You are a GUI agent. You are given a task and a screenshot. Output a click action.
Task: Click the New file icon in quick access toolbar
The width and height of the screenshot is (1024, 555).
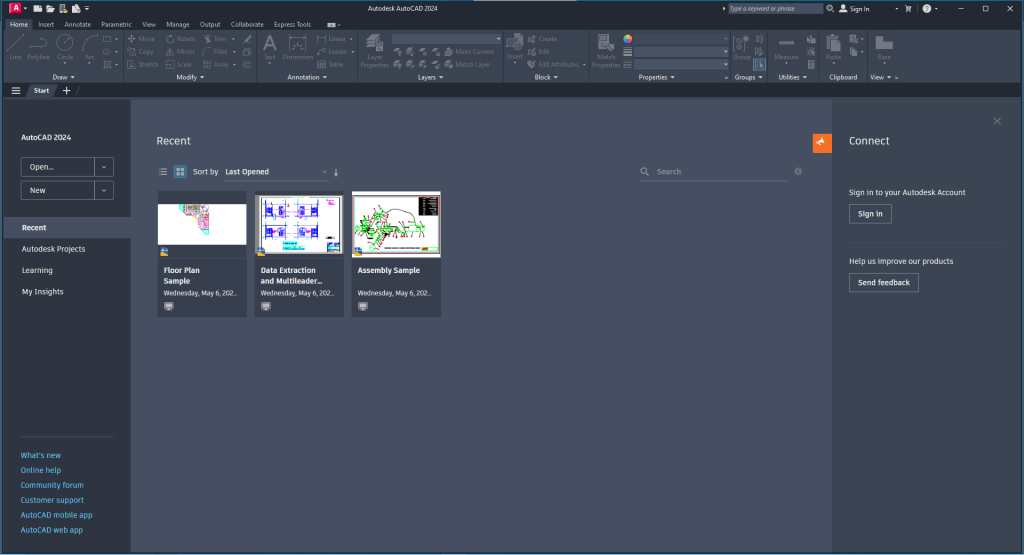(38, 8)
